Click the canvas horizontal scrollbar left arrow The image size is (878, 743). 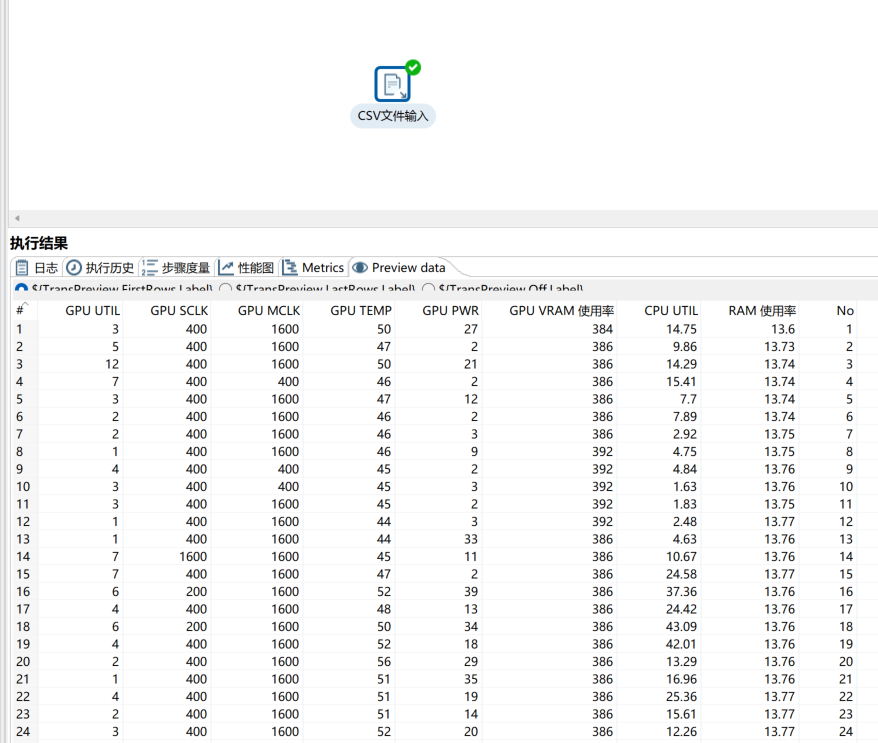coord(16,218)
